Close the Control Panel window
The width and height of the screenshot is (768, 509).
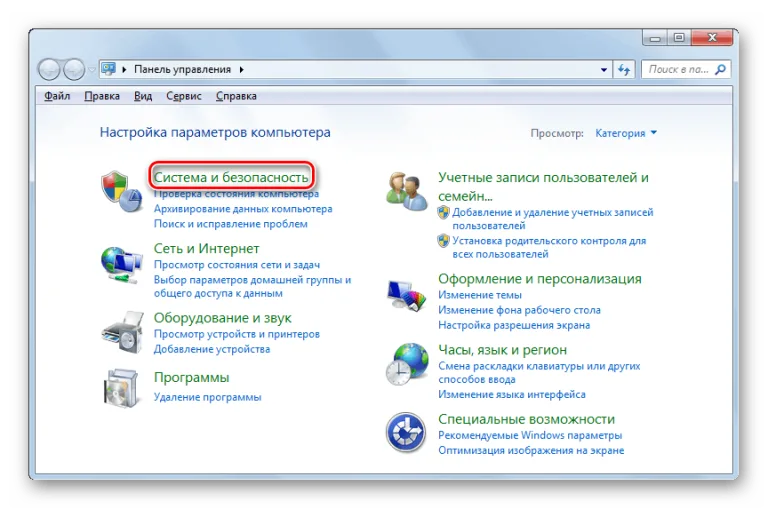tap(712, 38)
